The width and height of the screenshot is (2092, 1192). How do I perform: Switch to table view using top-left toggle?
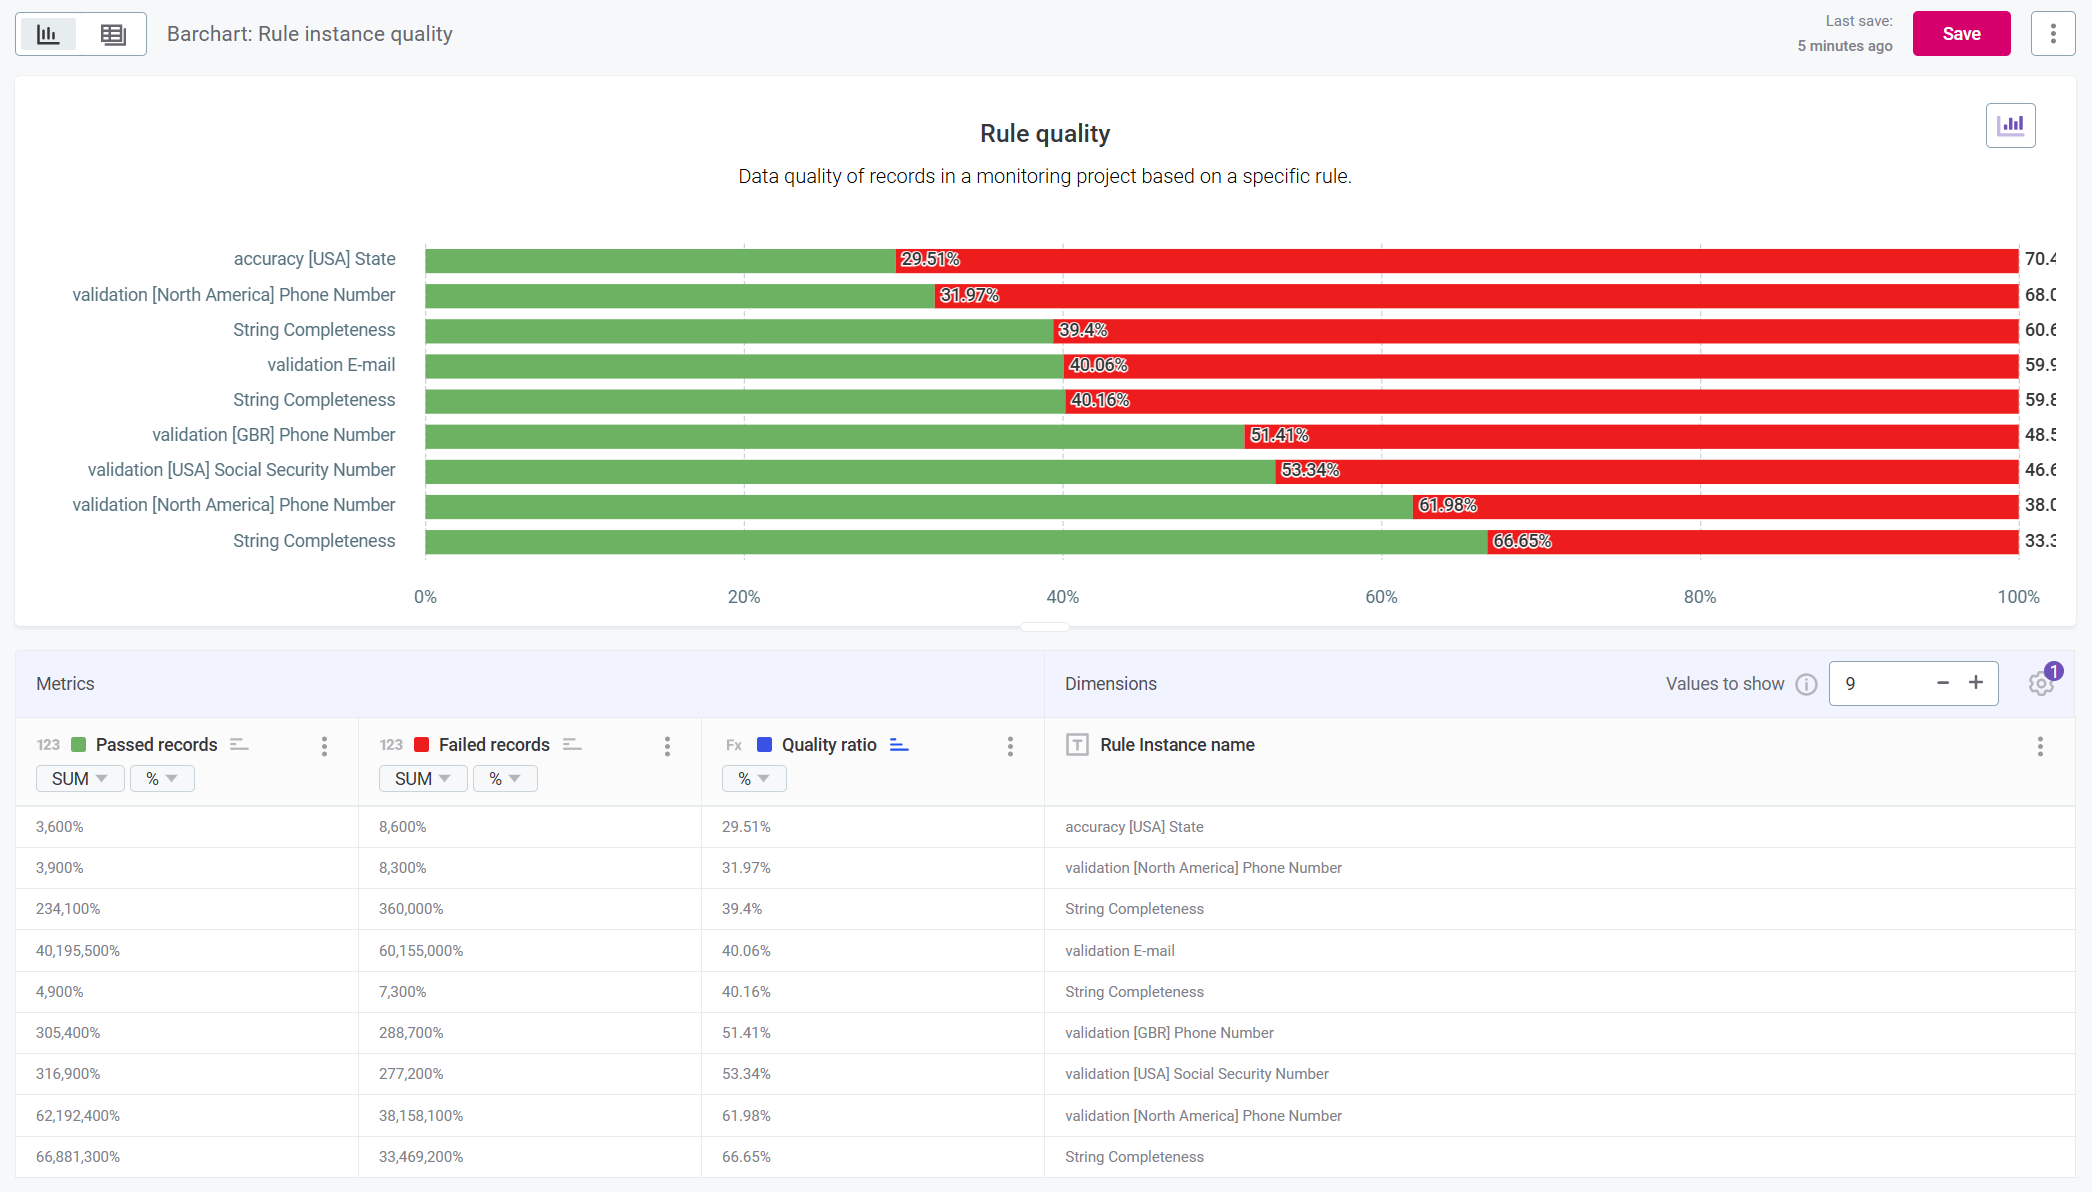coord(112,33)
